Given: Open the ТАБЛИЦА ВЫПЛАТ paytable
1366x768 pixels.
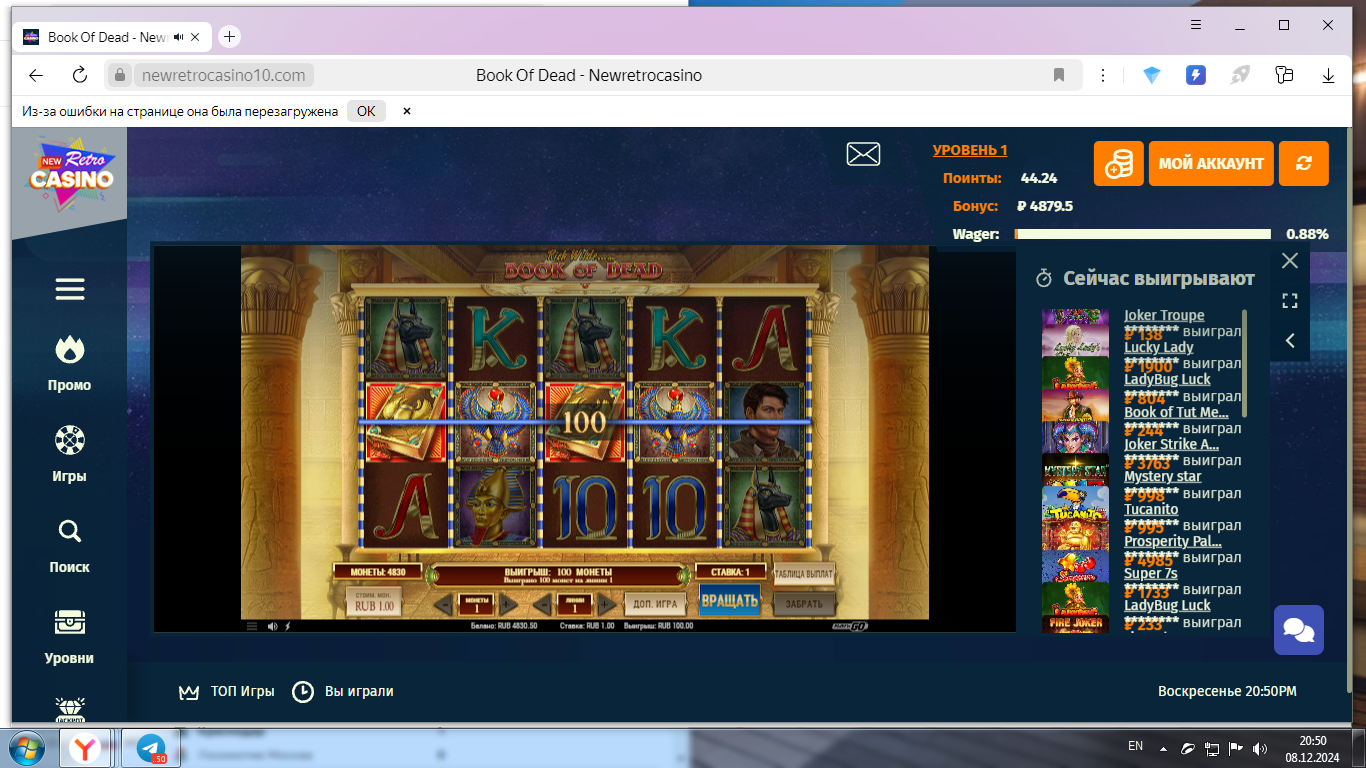Looking at the screenshot, I should point(803,574).
